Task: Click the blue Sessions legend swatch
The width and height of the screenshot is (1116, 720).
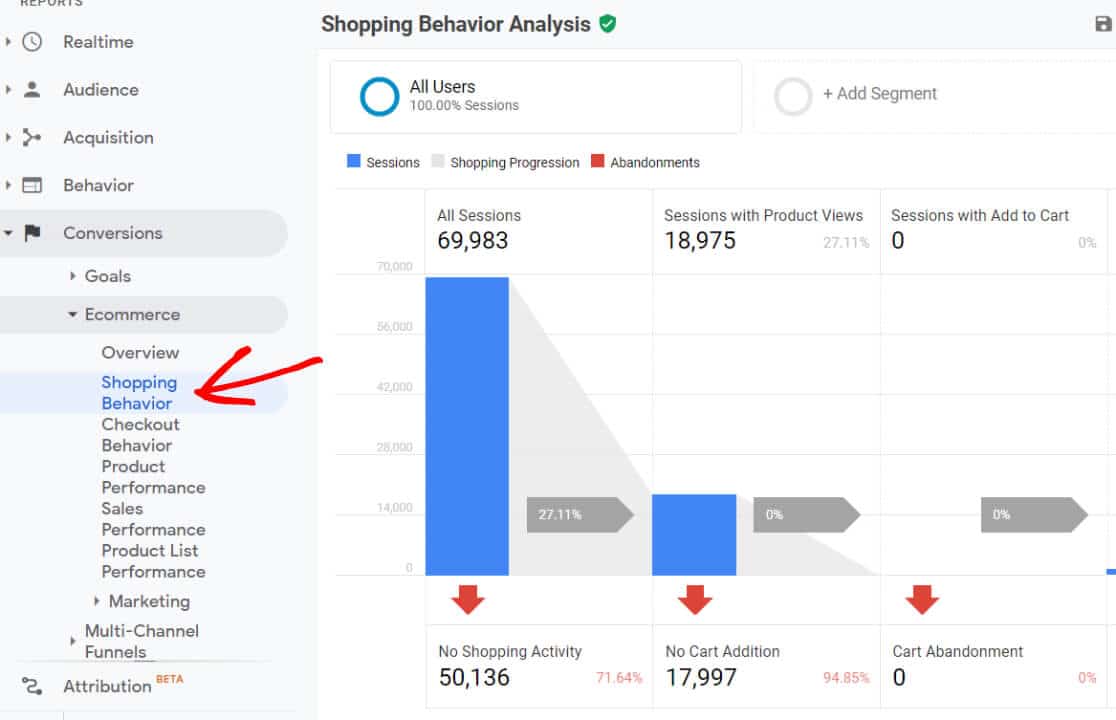Action: pyautogui.click(x=353, y=161)
